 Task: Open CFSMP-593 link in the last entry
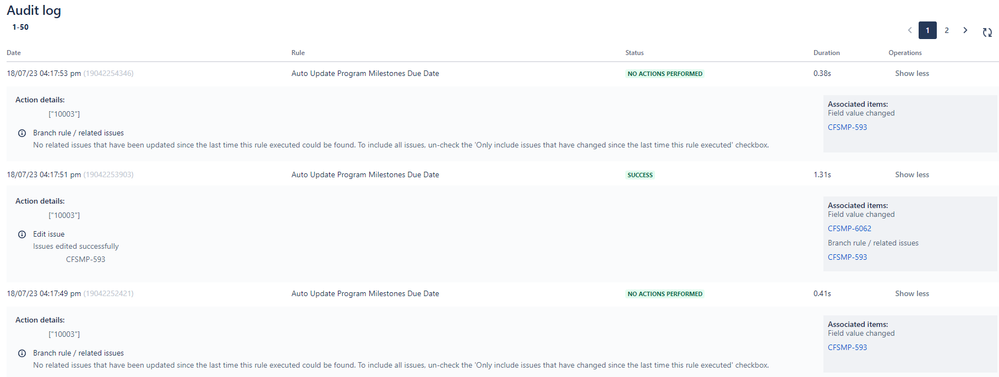click(847, 348)
